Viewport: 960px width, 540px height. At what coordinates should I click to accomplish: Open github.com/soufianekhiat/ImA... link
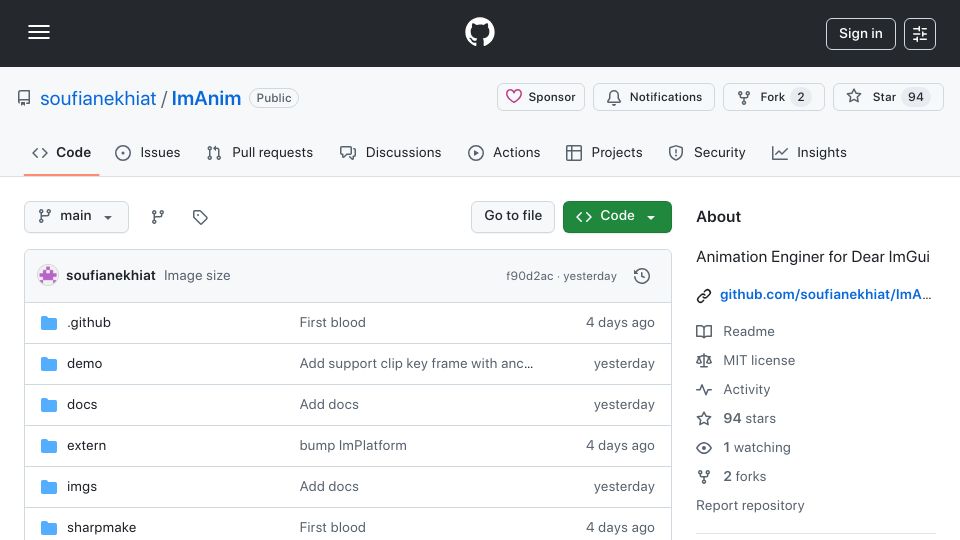tap(825, 294)
